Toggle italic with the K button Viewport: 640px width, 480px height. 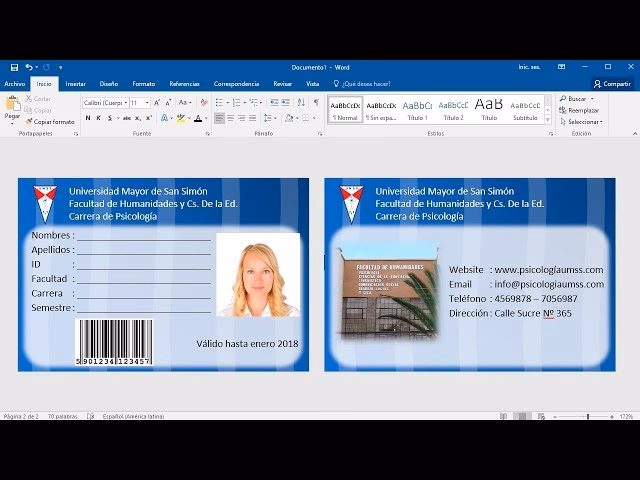[99, 118]
